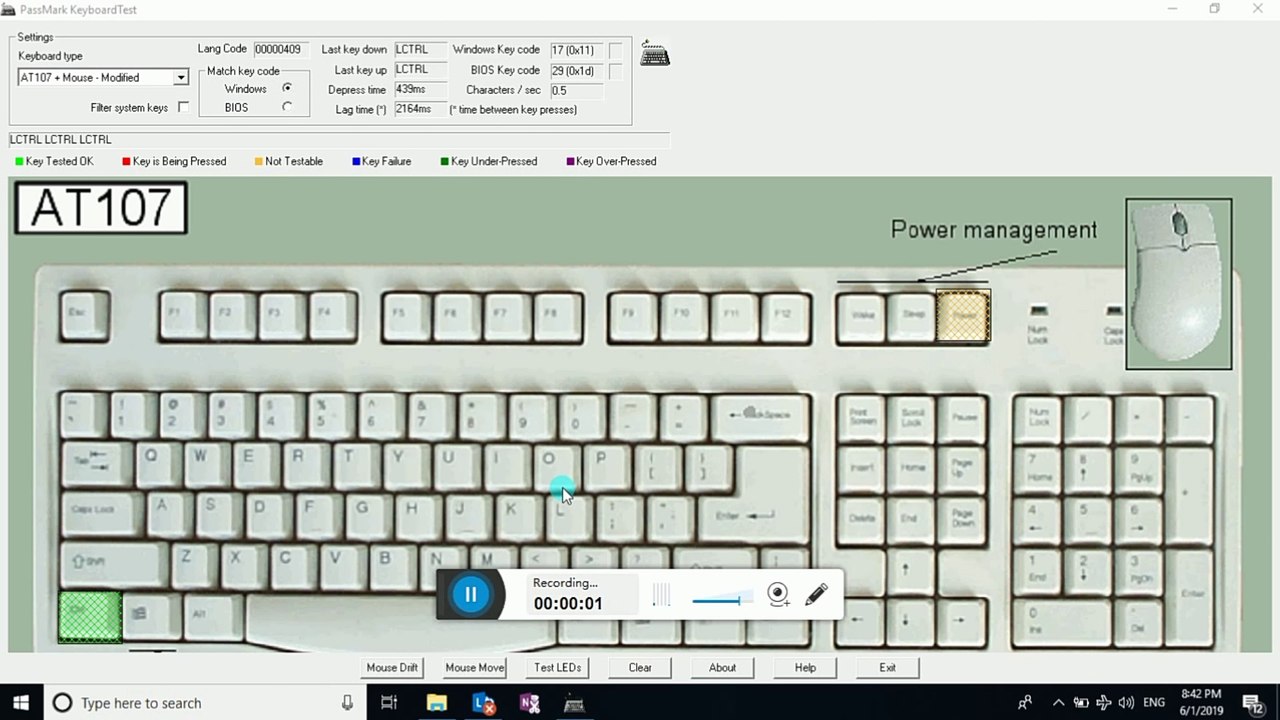Image resolution: width=1280 pixels, height=720 pixels.
Task: Click the Lang Code field
Action: 282,49
